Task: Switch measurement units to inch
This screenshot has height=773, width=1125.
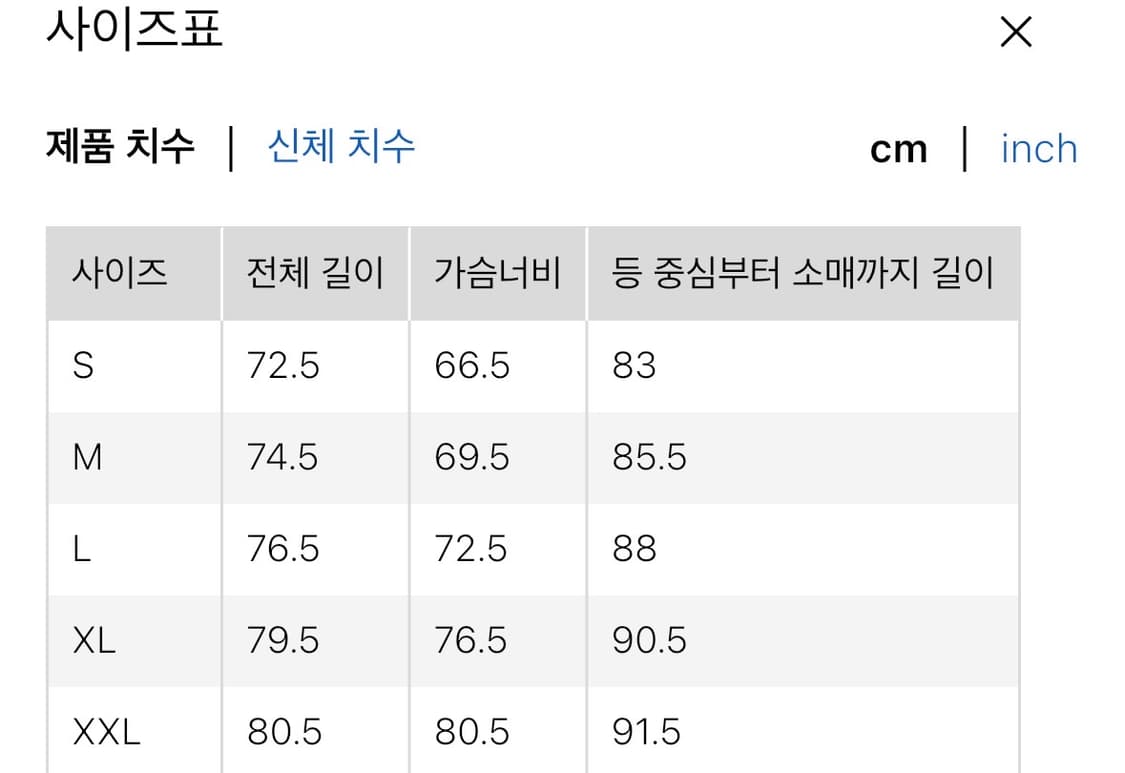Action: click(x=1038, y=148)
